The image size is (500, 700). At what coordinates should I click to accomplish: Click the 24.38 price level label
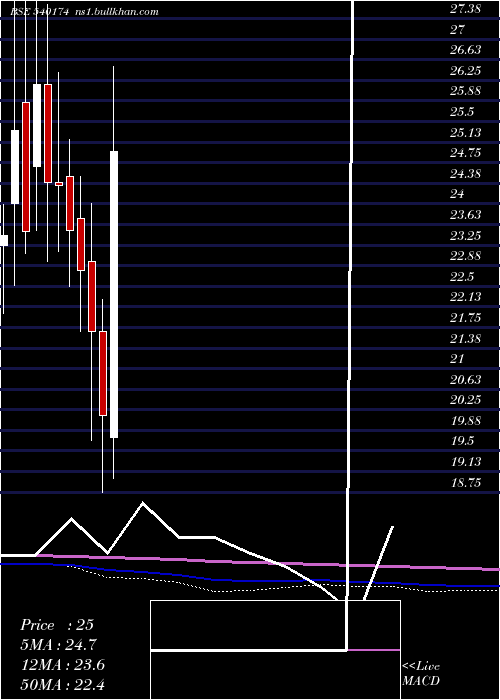(465, 173)
